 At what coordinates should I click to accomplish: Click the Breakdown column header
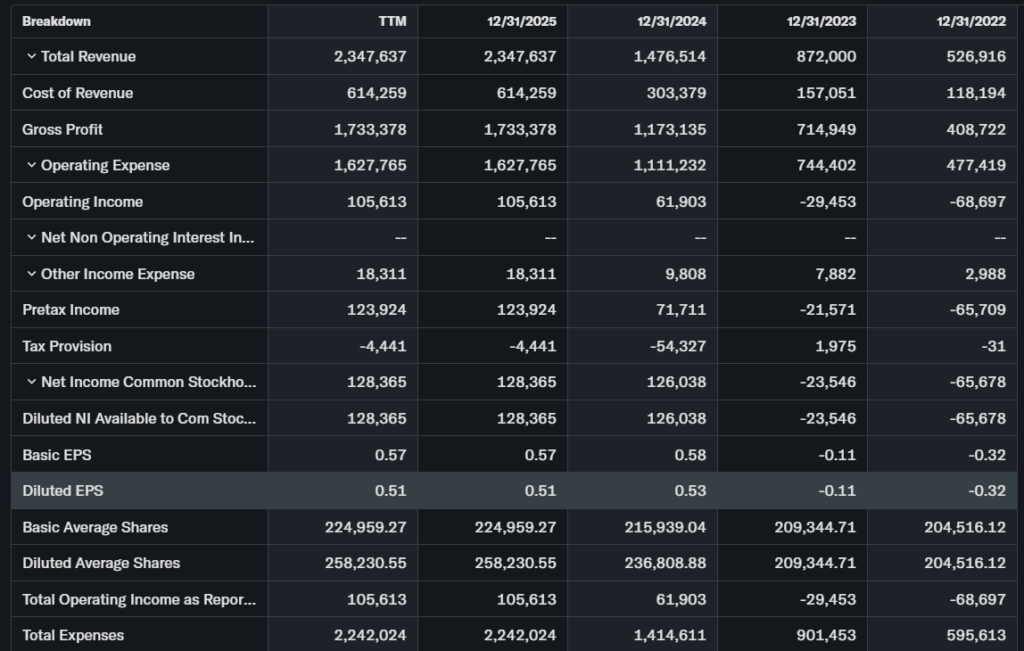click(x=56, y=21)
